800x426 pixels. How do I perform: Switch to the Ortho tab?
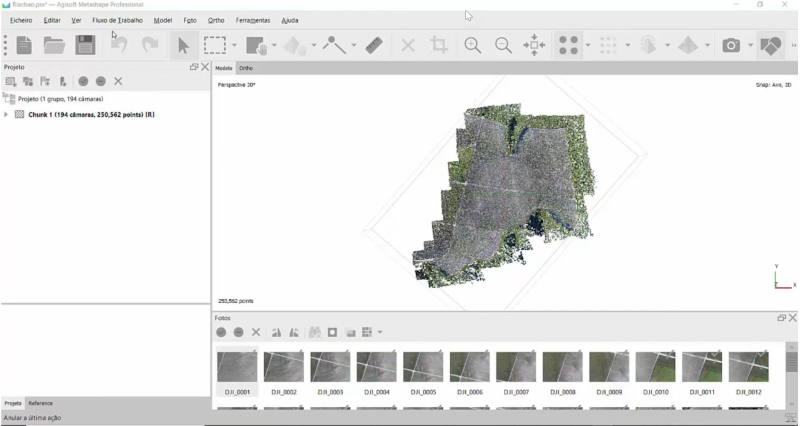coord(246,68)
